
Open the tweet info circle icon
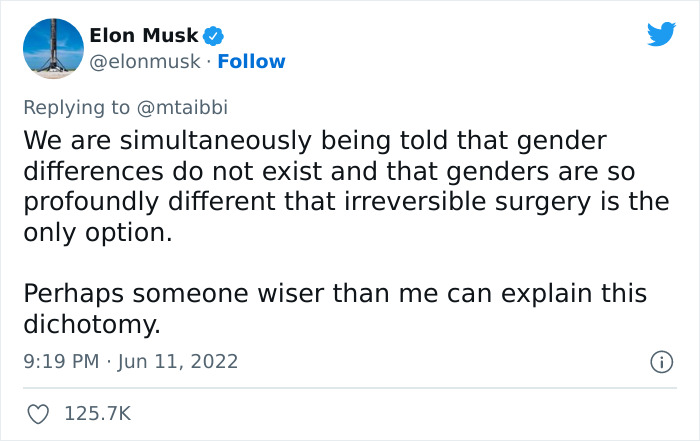click(660, 361)
